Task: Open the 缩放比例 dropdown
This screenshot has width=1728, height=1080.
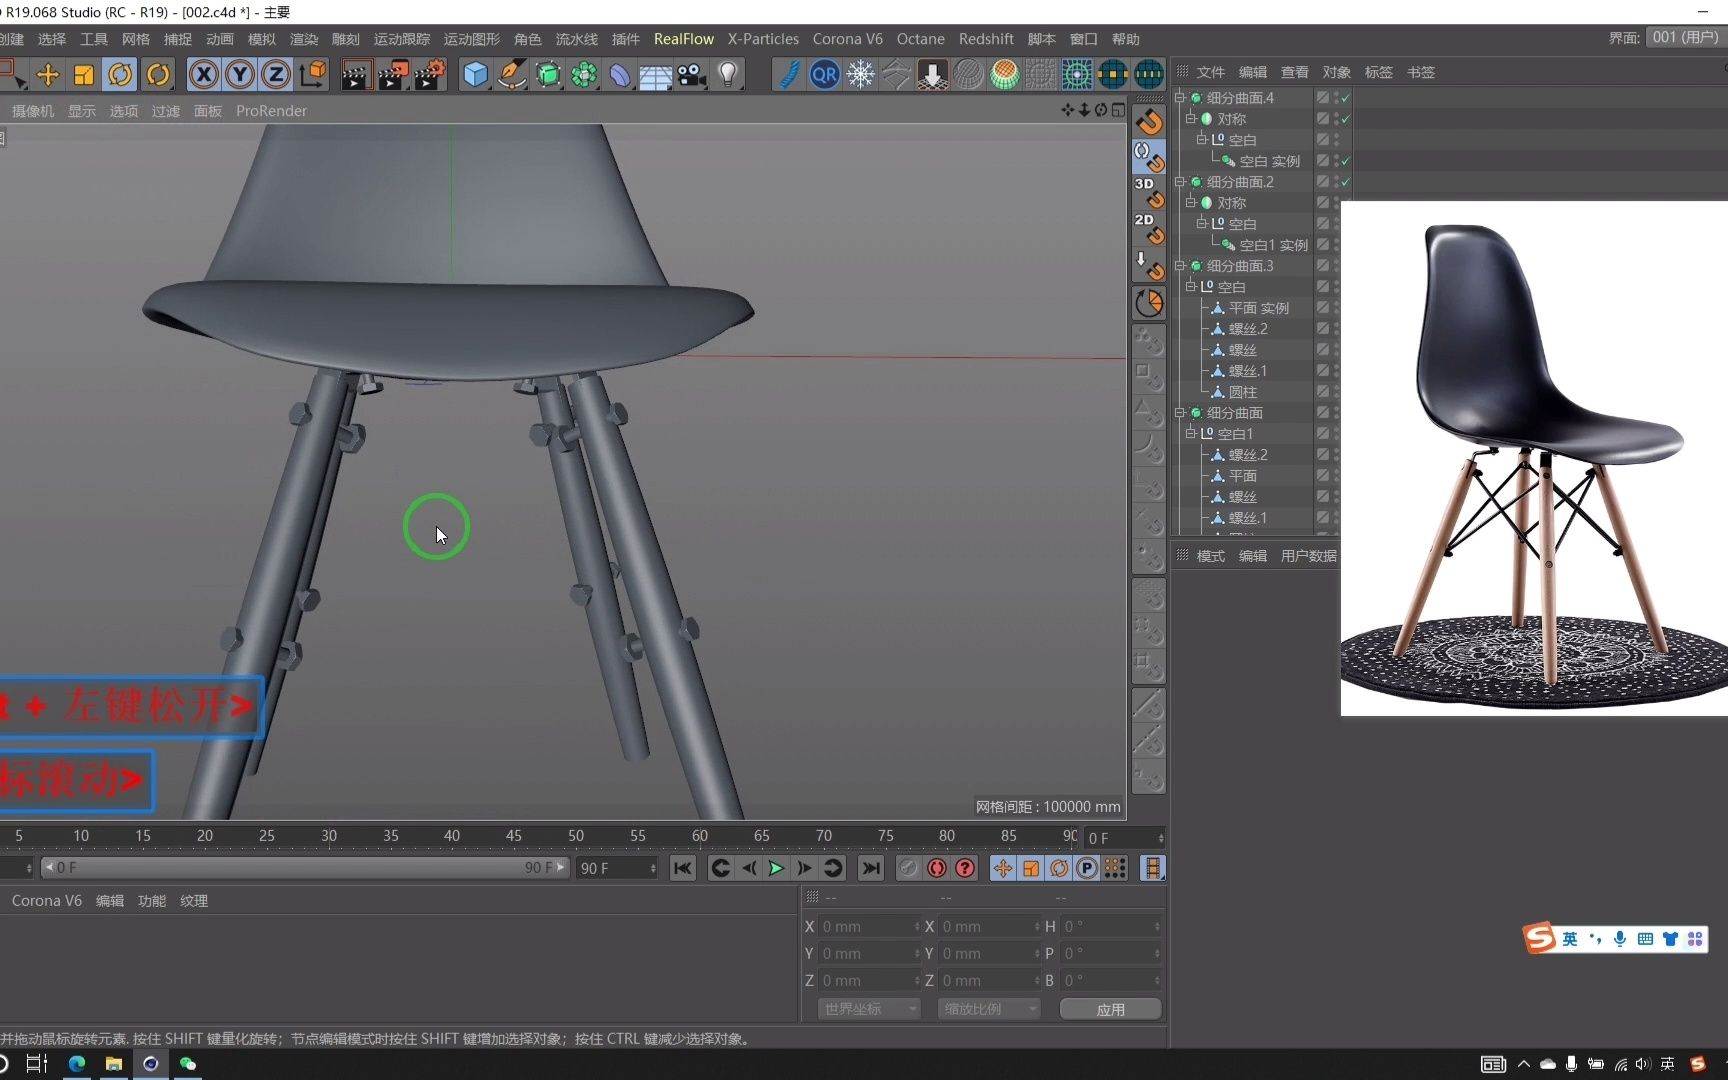Action: pyautogui.click(x=988, y=1009)
